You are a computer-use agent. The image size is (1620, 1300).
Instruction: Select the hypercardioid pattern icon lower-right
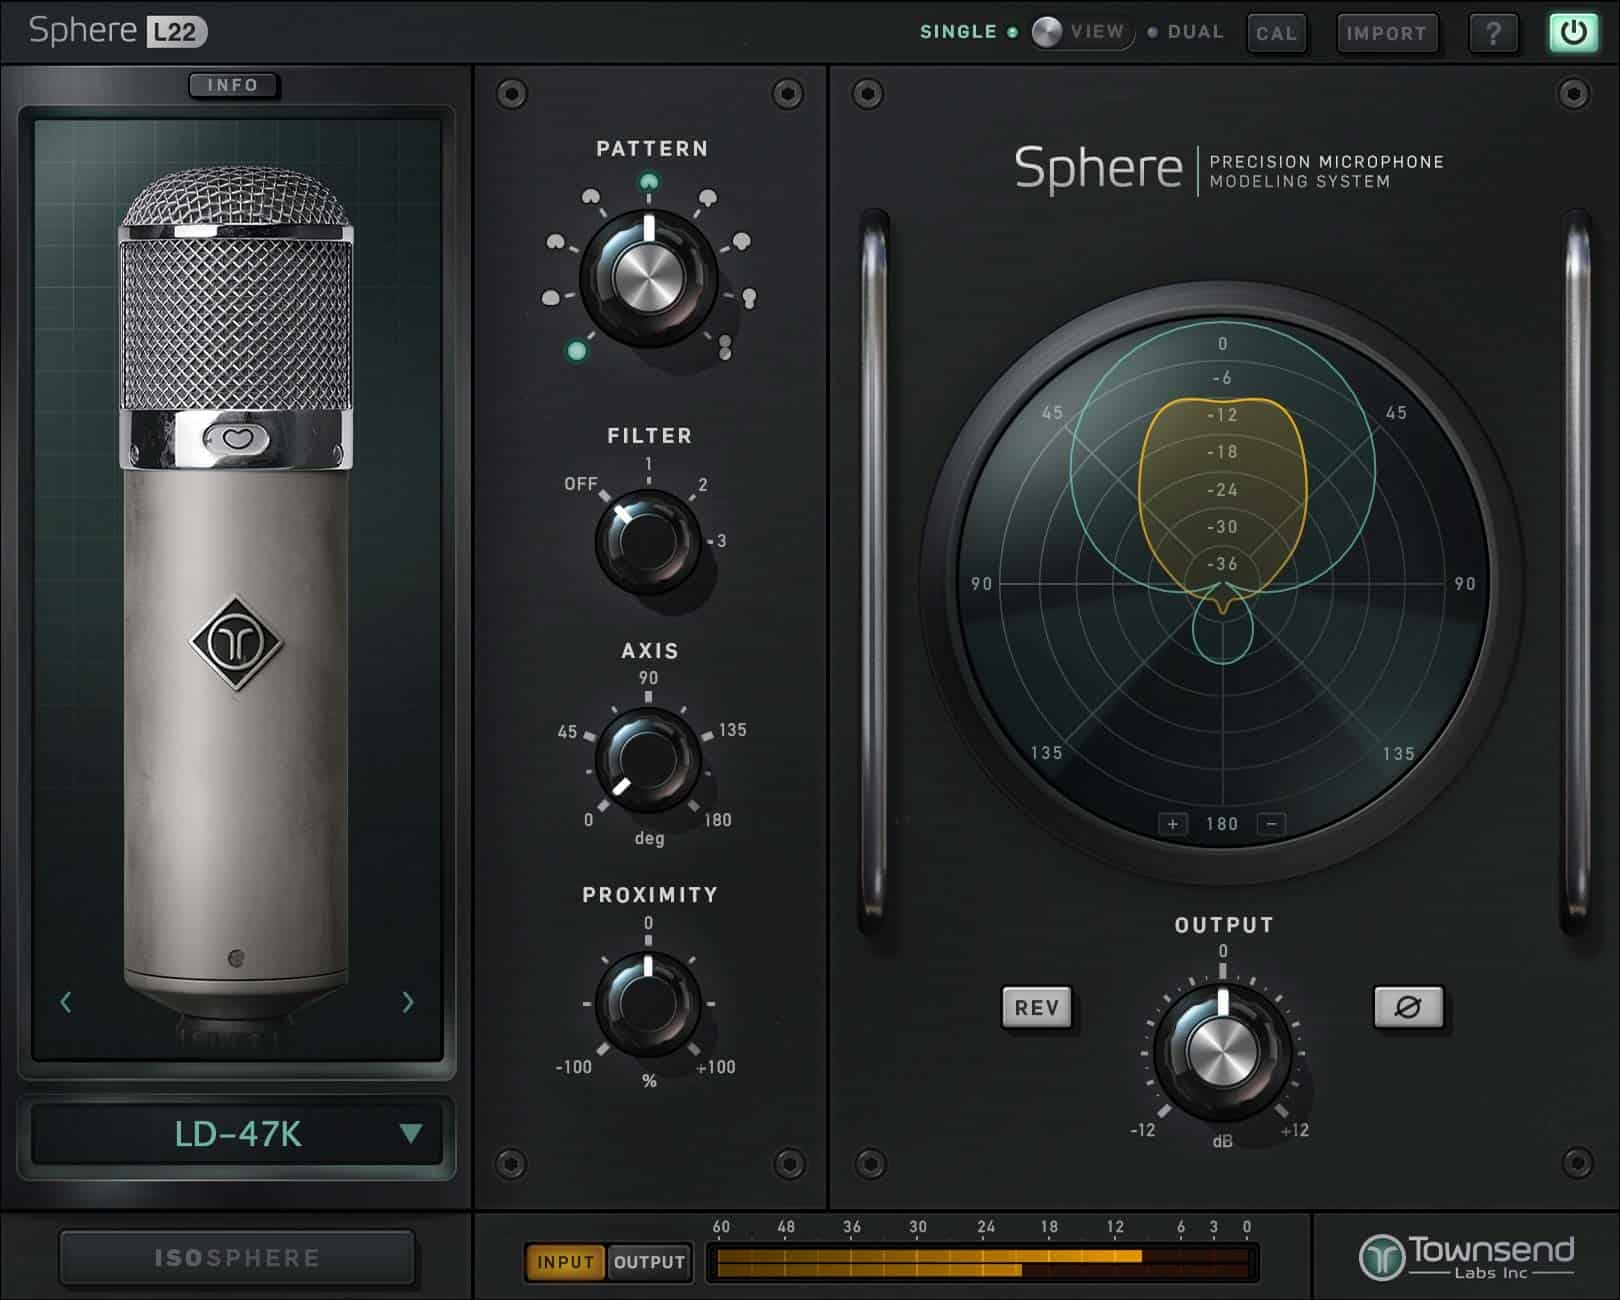point(749,297)
